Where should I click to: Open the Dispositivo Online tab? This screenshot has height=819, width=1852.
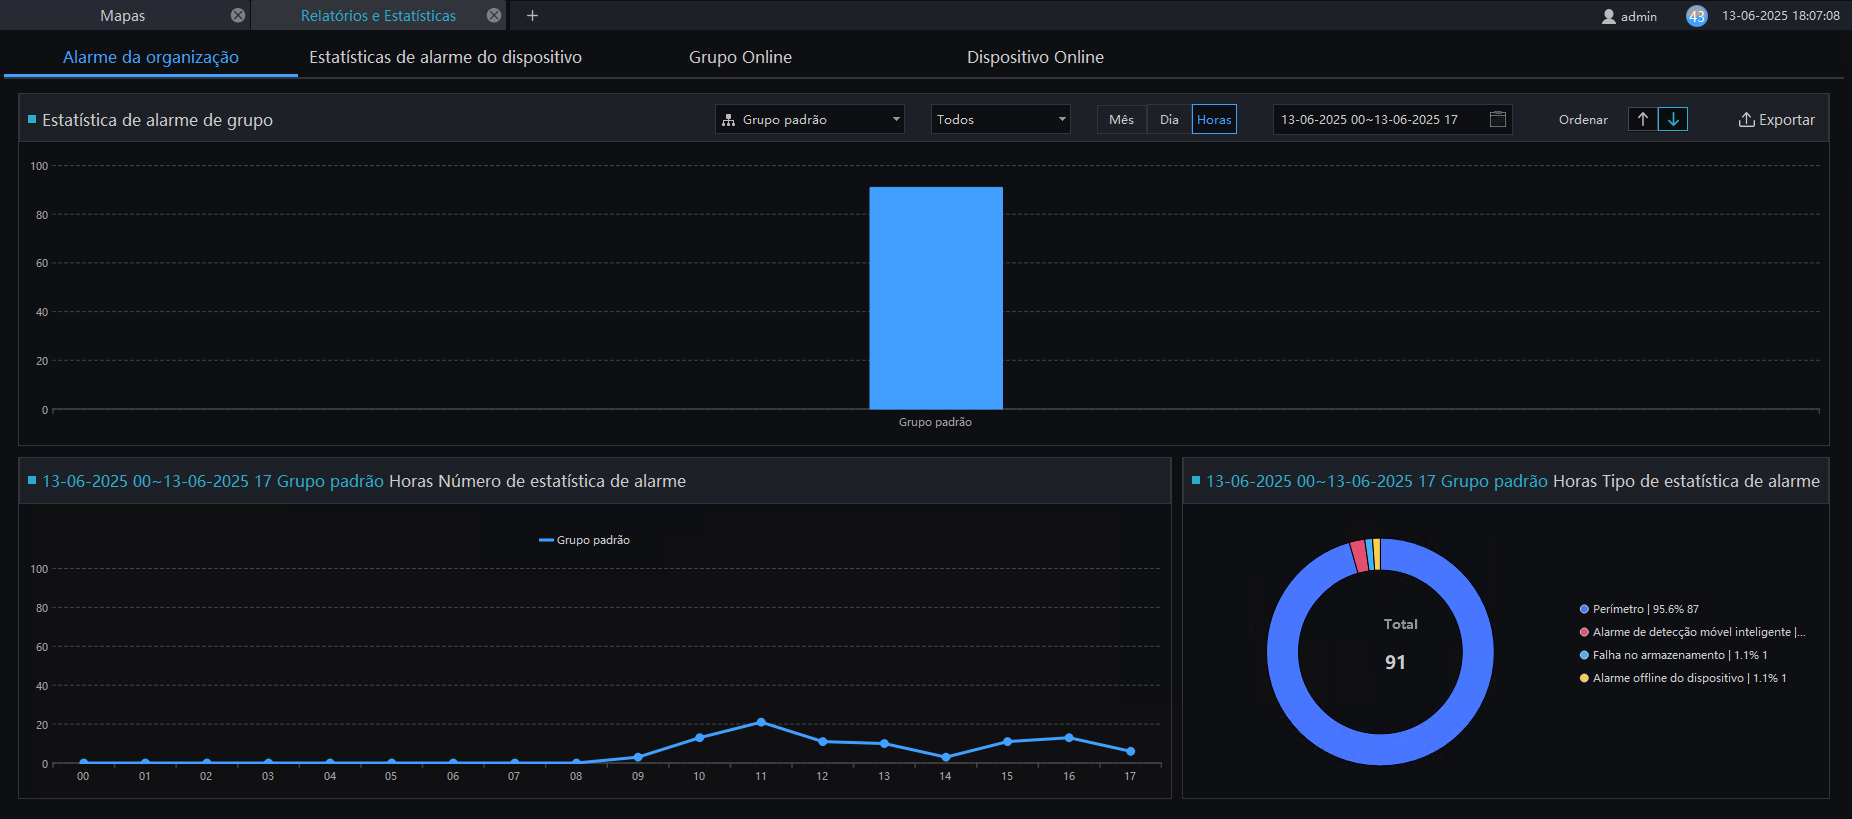point(1035,57)
